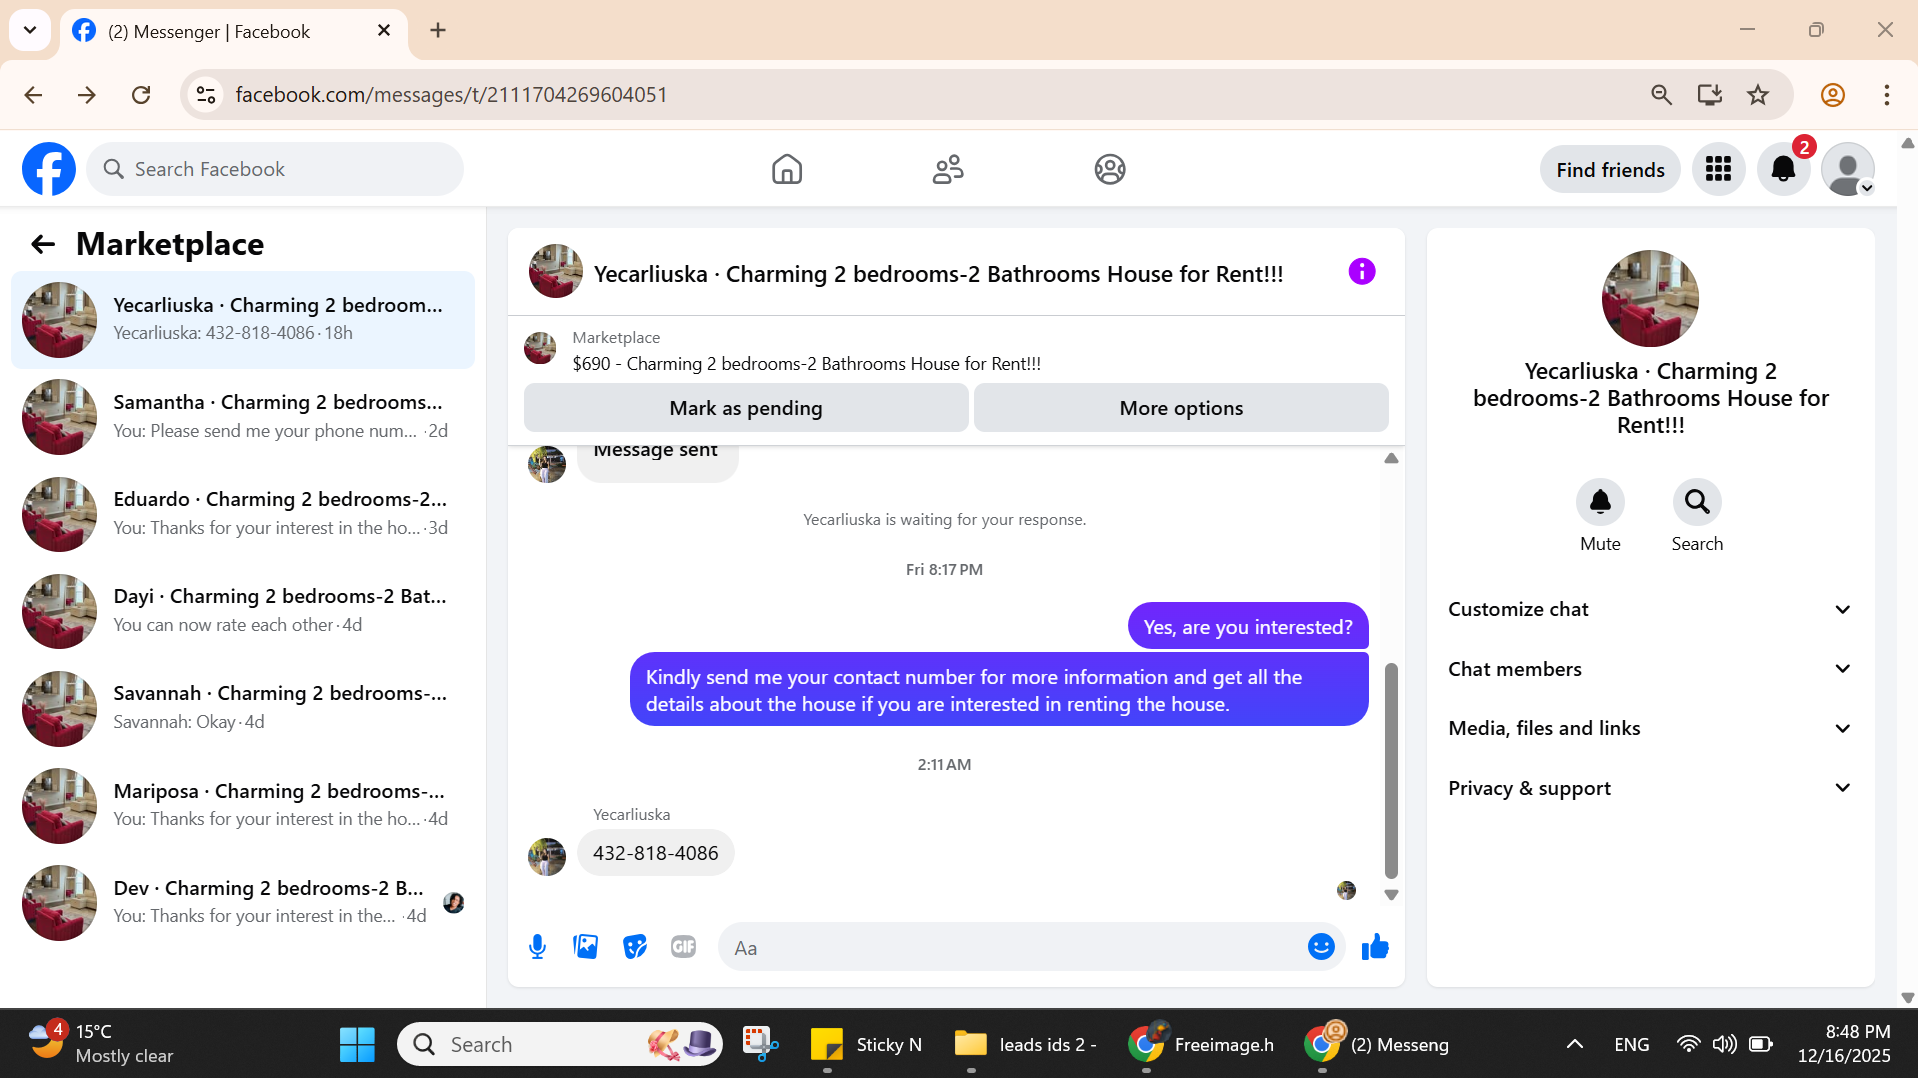Screen dimensions: 1918x1078
Task: Click the $690 Marketplace listing link
Action: click(806, 364)
